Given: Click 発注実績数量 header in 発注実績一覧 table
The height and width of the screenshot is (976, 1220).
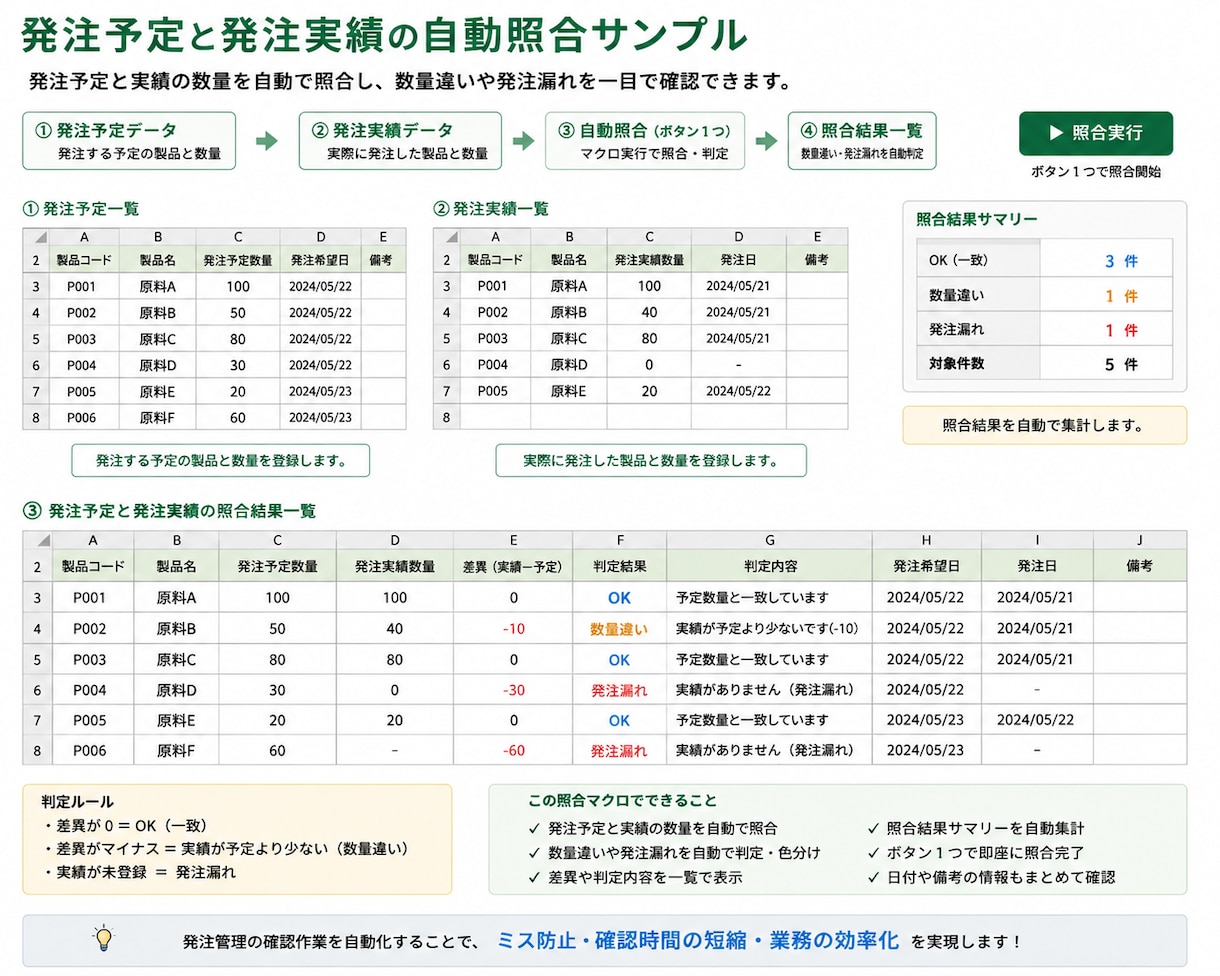Looking at the screenshot, I should click(x=649, y=260).
